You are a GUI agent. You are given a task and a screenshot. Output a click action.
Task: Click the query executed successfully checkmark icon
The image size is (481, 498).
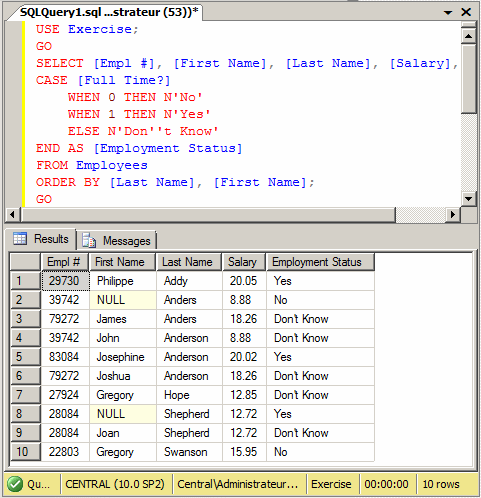pos(15,484)
